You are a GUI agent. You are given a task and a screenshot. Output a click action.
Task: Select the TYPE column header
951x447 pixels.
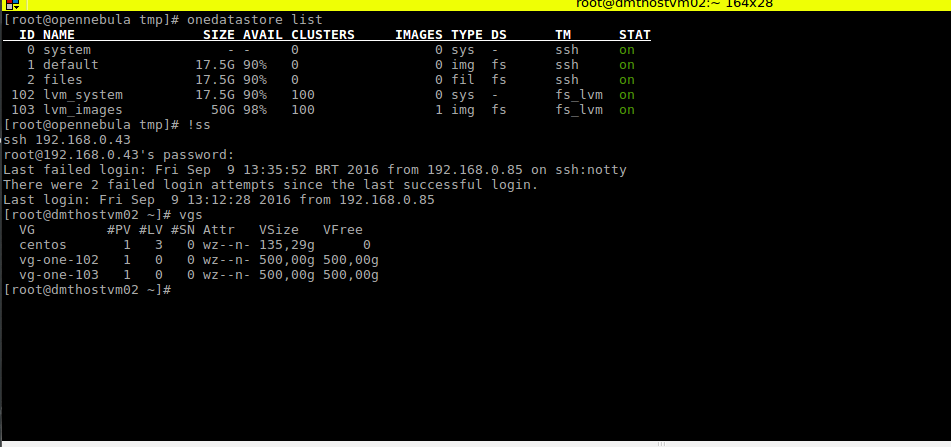(466, 35)
